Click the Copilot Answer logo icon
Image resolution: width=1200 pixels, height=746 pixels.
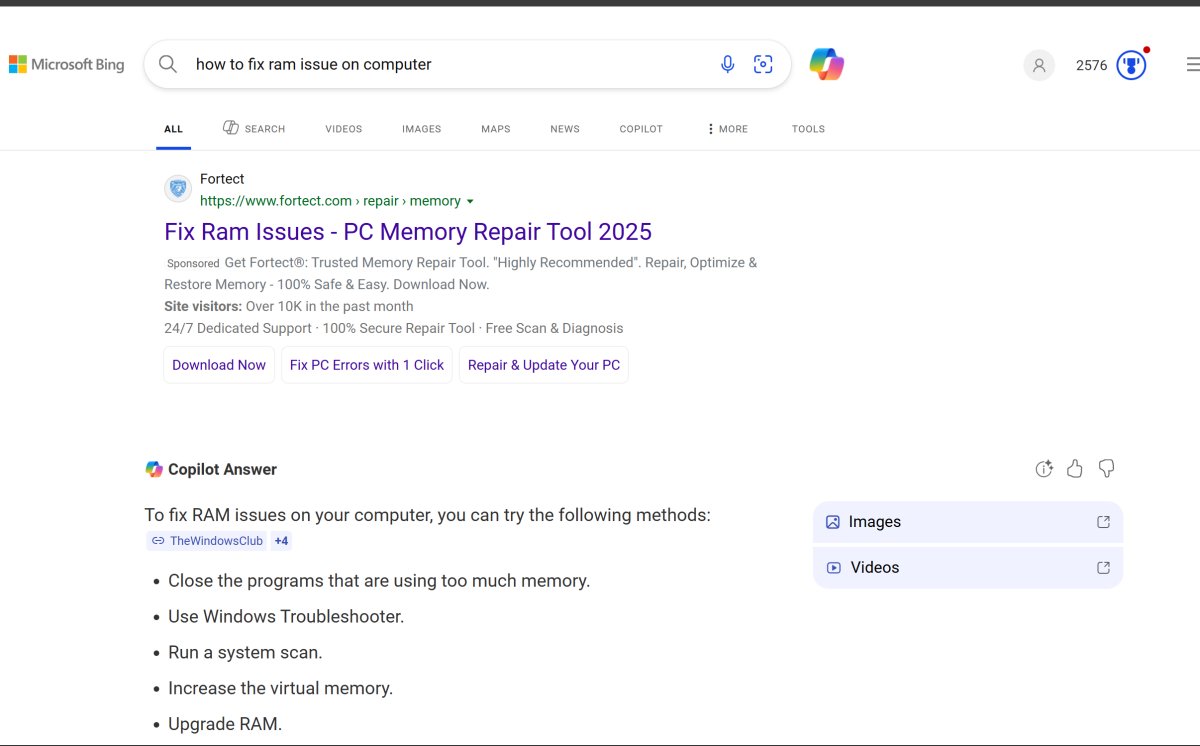click(x=154, y=469)
